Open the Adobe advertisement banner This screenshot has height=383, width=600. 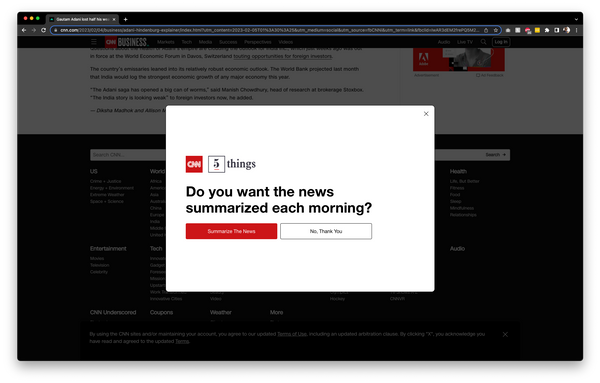point(459,60)
